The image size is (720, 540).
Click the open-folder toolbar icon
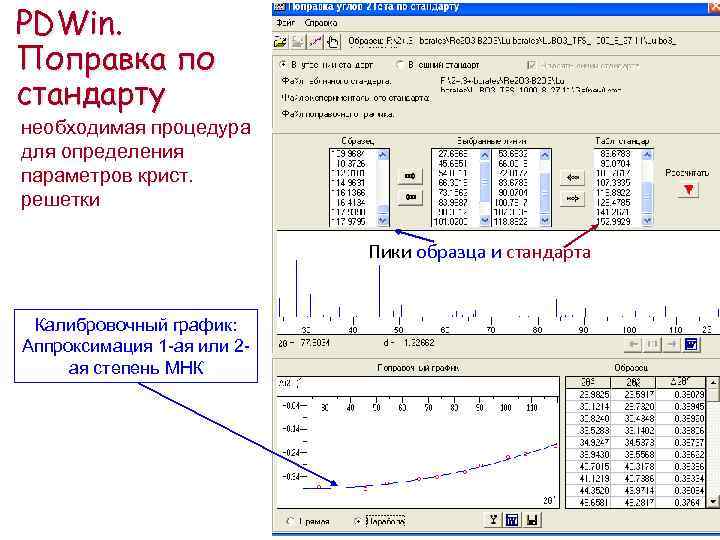(x=281, y=42)
